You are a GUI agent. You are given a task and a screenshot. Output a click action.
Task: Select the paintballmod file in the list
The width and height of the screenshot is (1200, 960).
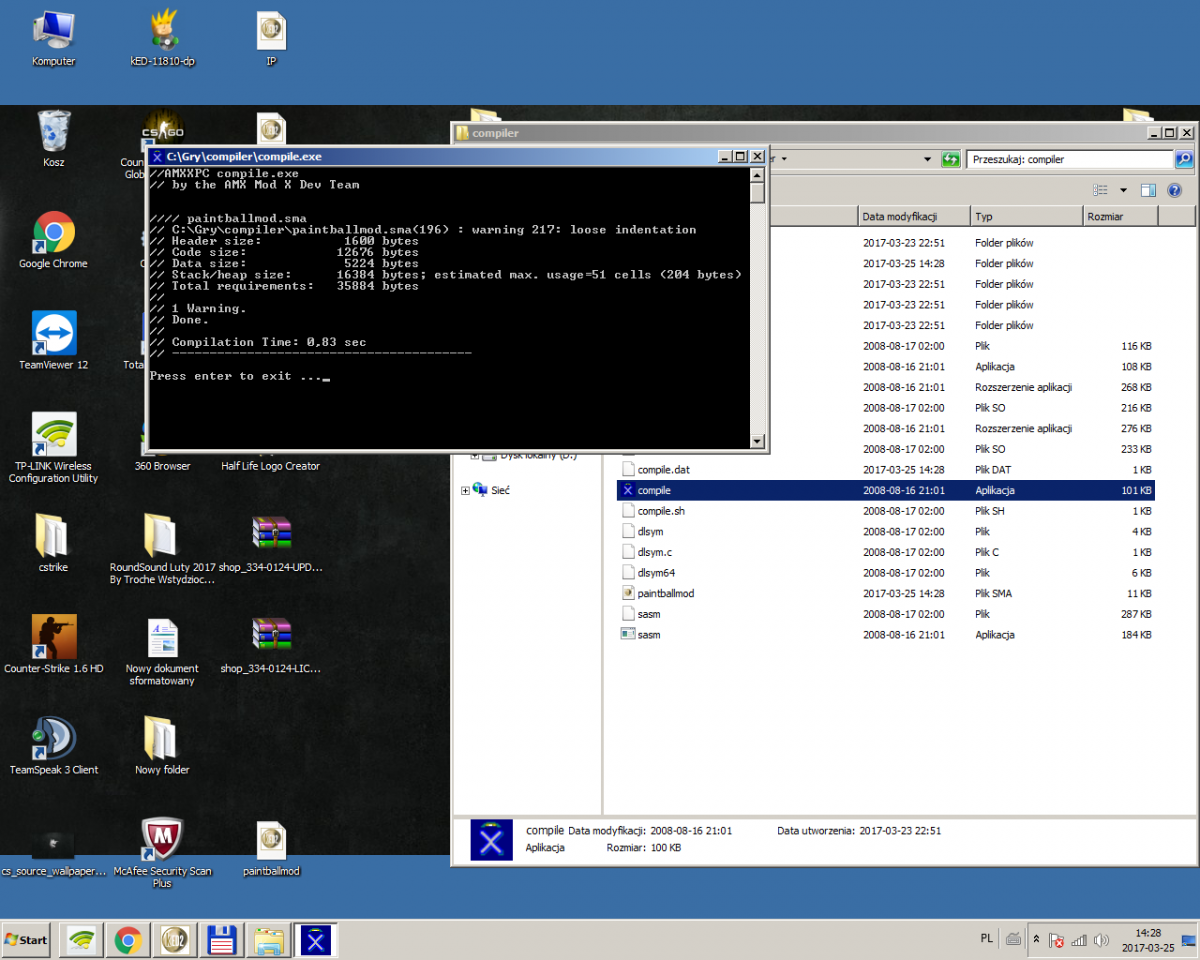(x=665, y=593)
